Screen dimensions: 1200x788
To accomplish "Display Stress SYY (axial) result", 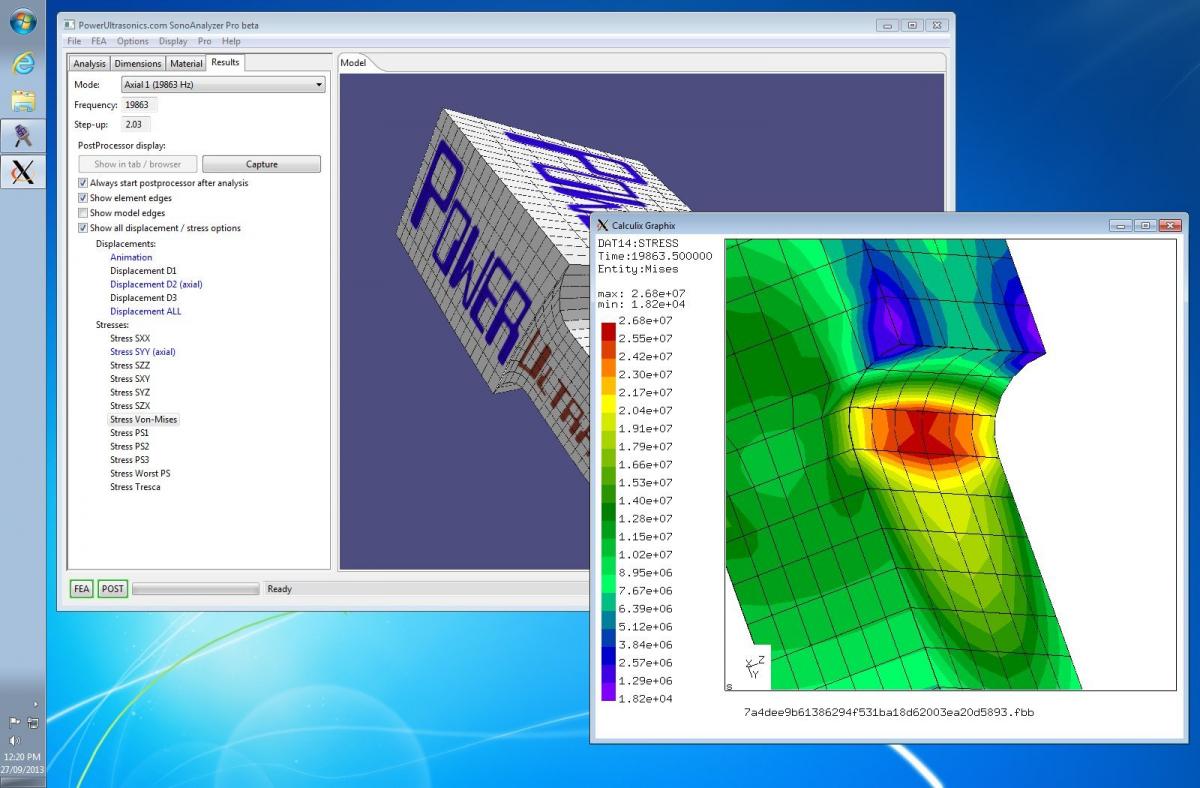I will click(x=143, y=352).
